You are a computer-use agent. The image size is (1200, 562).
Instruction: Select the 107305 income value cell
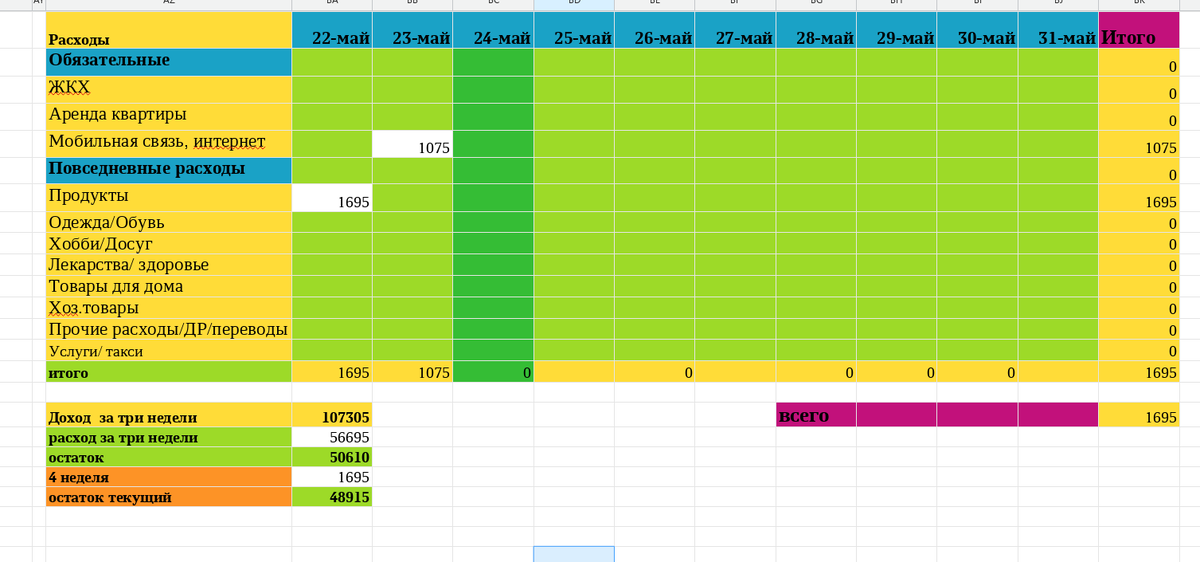coord(332,417)
